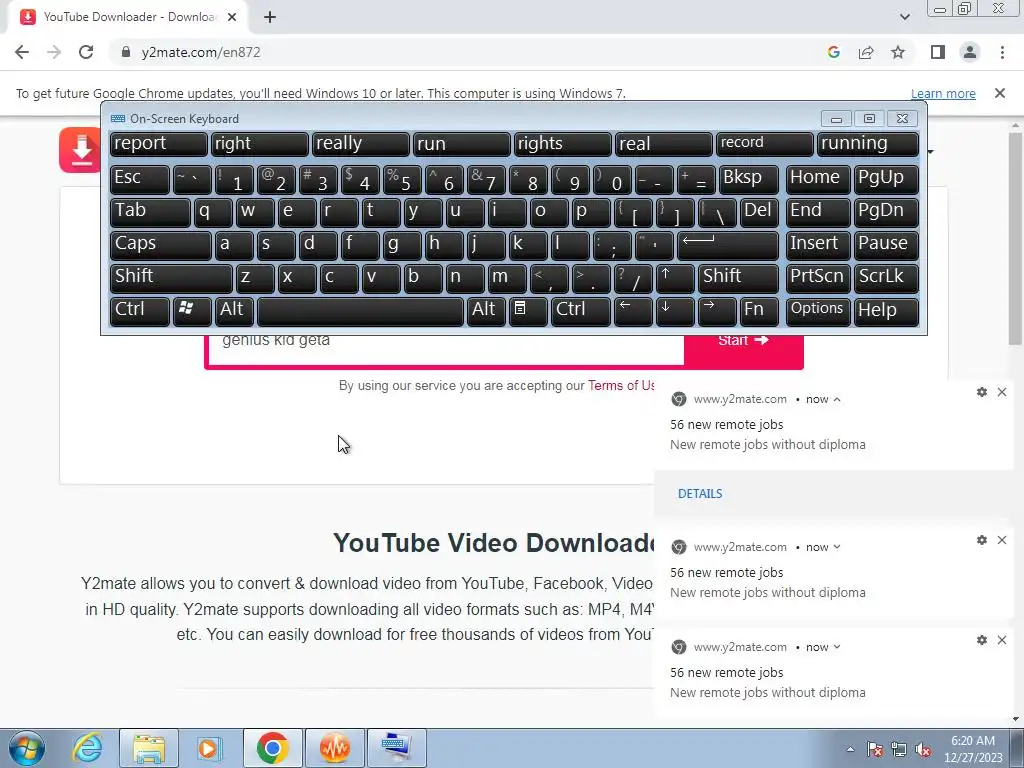1024x768 pixels.
Task: Click the Google search icon in address bar
Action: point(833,52)
